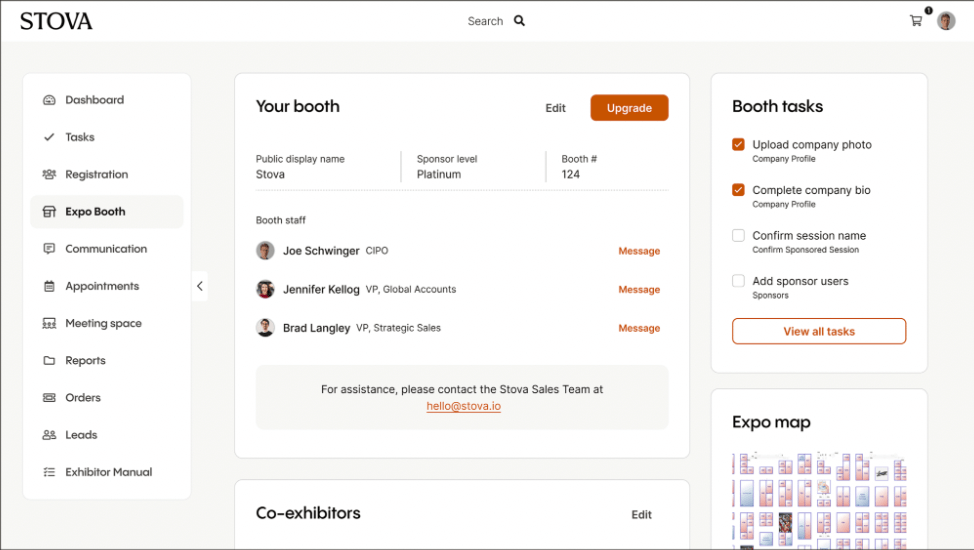This screenshot has height=550, width=974.
Task: Click the Appointments calendar icon
Action: tap(49, 286)
